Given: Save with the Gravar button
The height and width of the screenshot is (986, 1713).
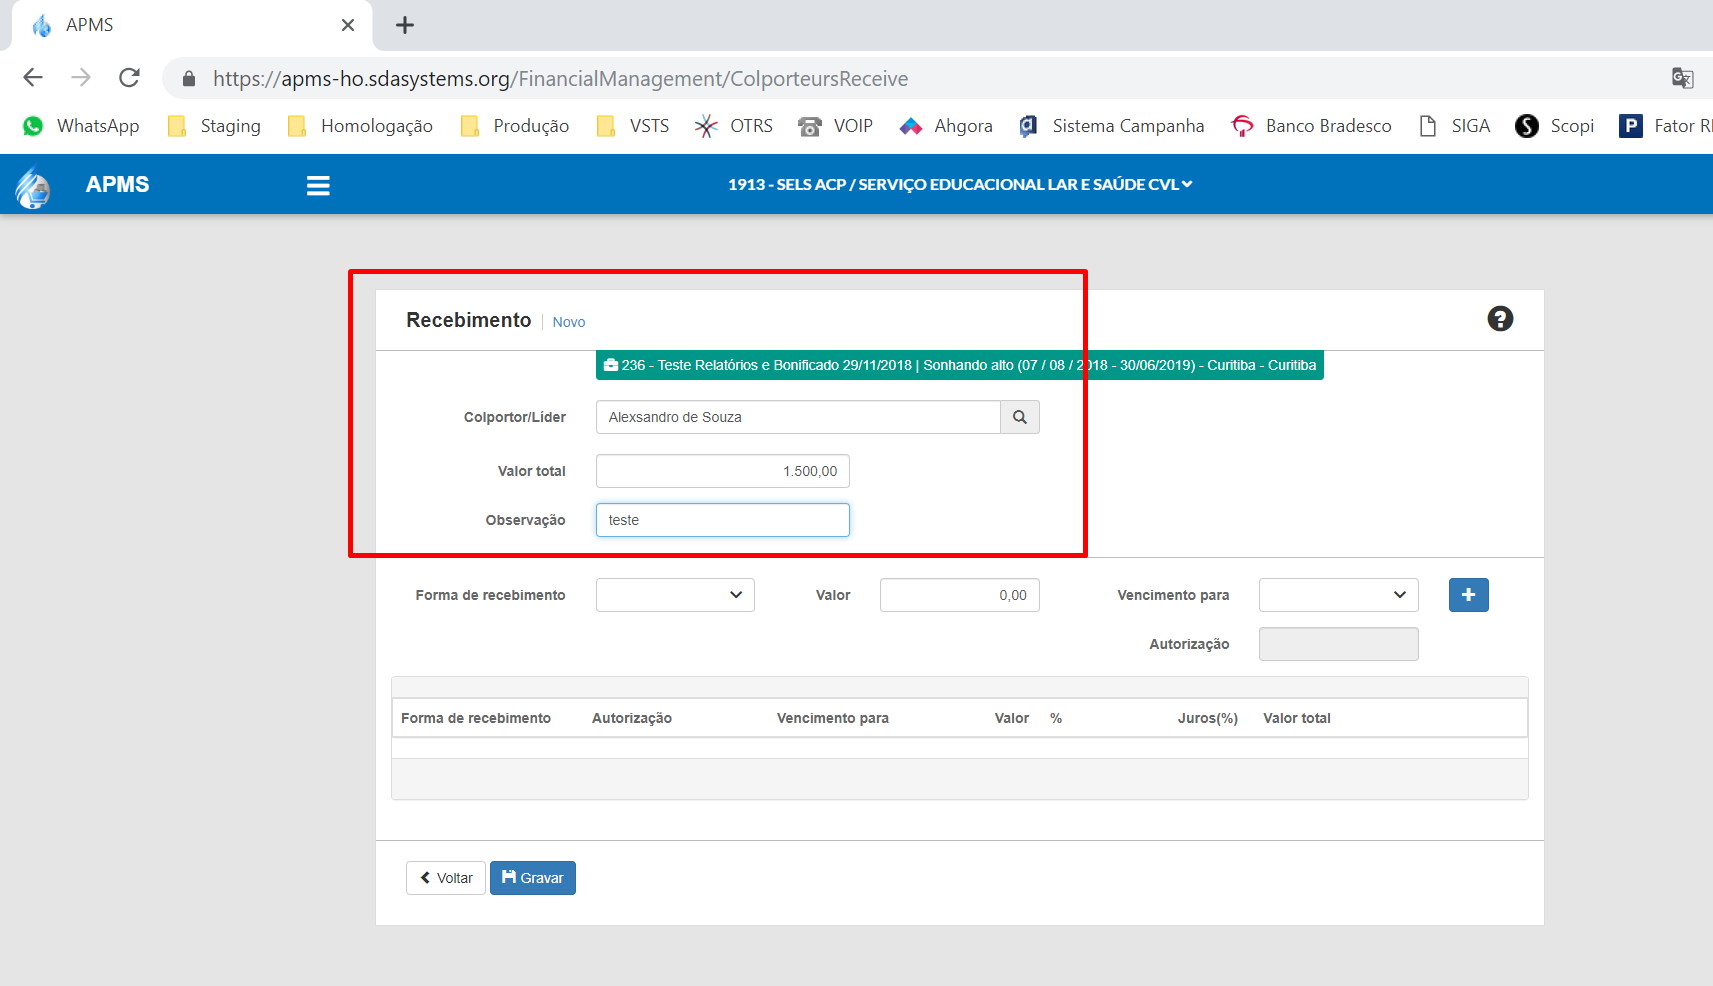Looking at the screenshot, I should coord(533,878).
